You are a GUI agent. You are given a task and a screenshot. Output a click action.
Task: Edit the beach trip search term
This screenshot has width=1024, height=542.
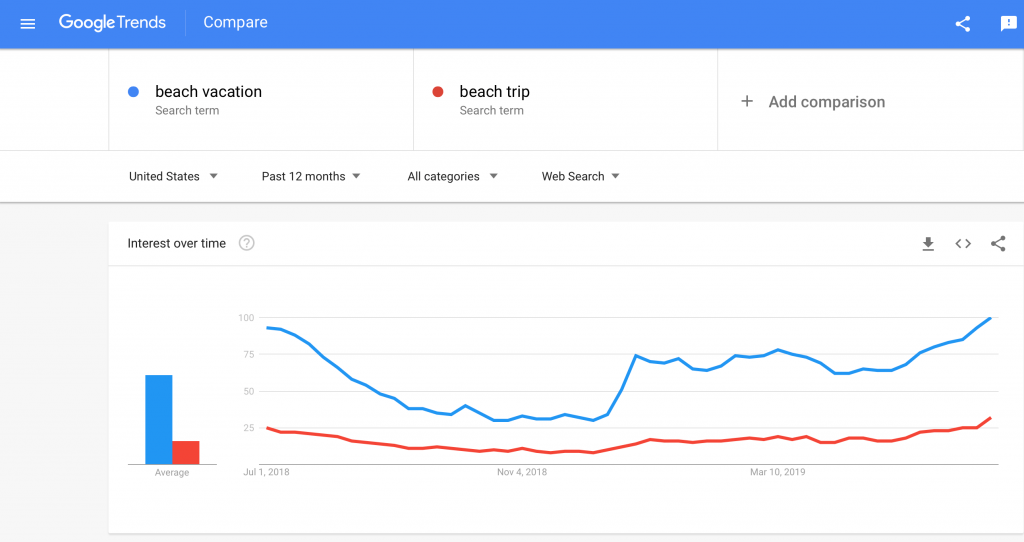(x=494, y=92)
